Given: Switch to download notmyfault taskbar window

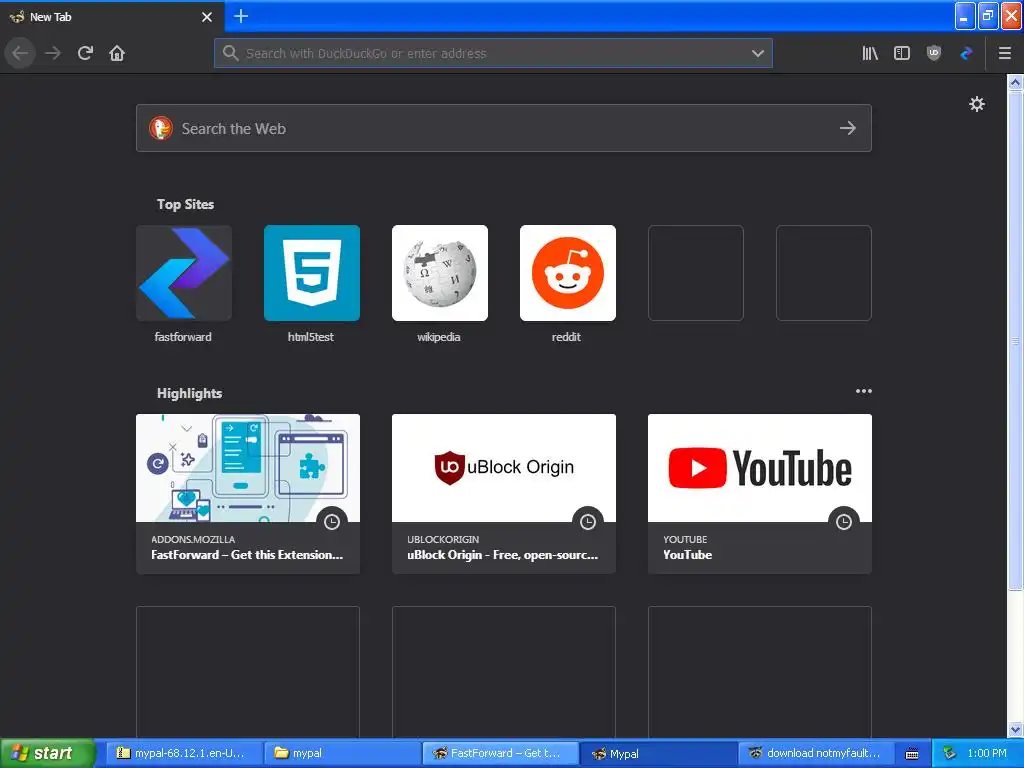Looking at the screenshot, I should coord(816,753).
